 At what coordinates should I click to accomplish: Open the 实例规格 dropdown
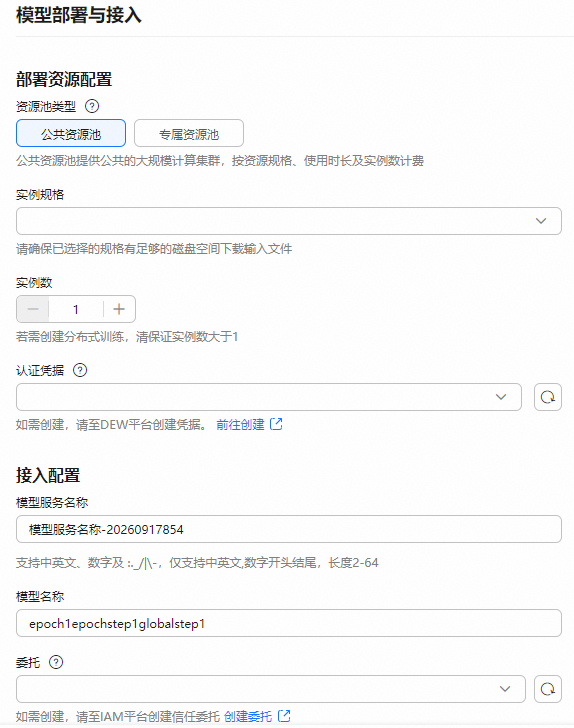pyautogui.click(x=289, y=221)
